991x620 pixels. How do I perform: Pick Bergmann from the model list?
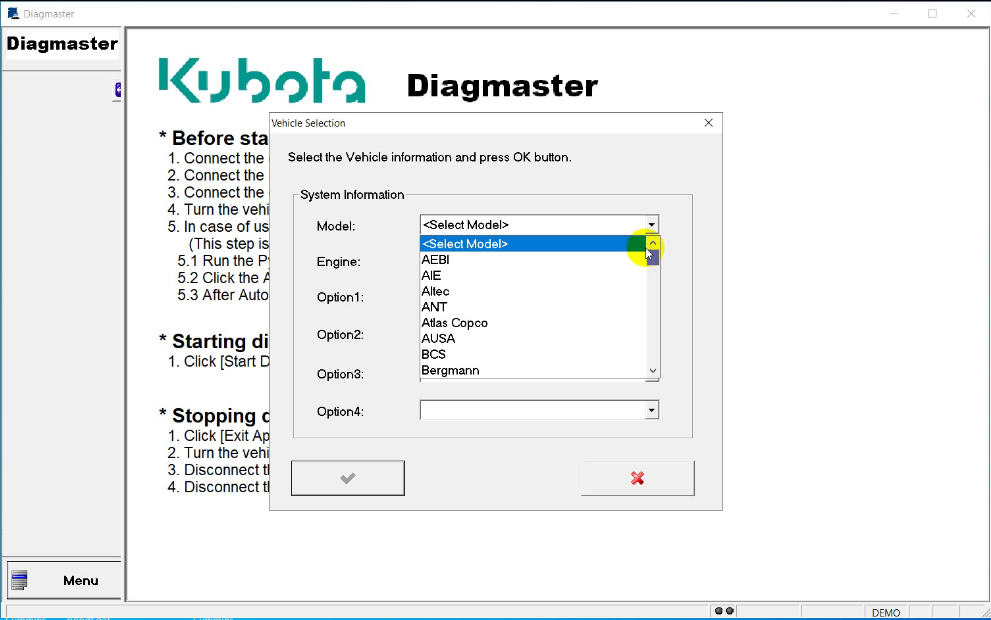coord(450,370)
